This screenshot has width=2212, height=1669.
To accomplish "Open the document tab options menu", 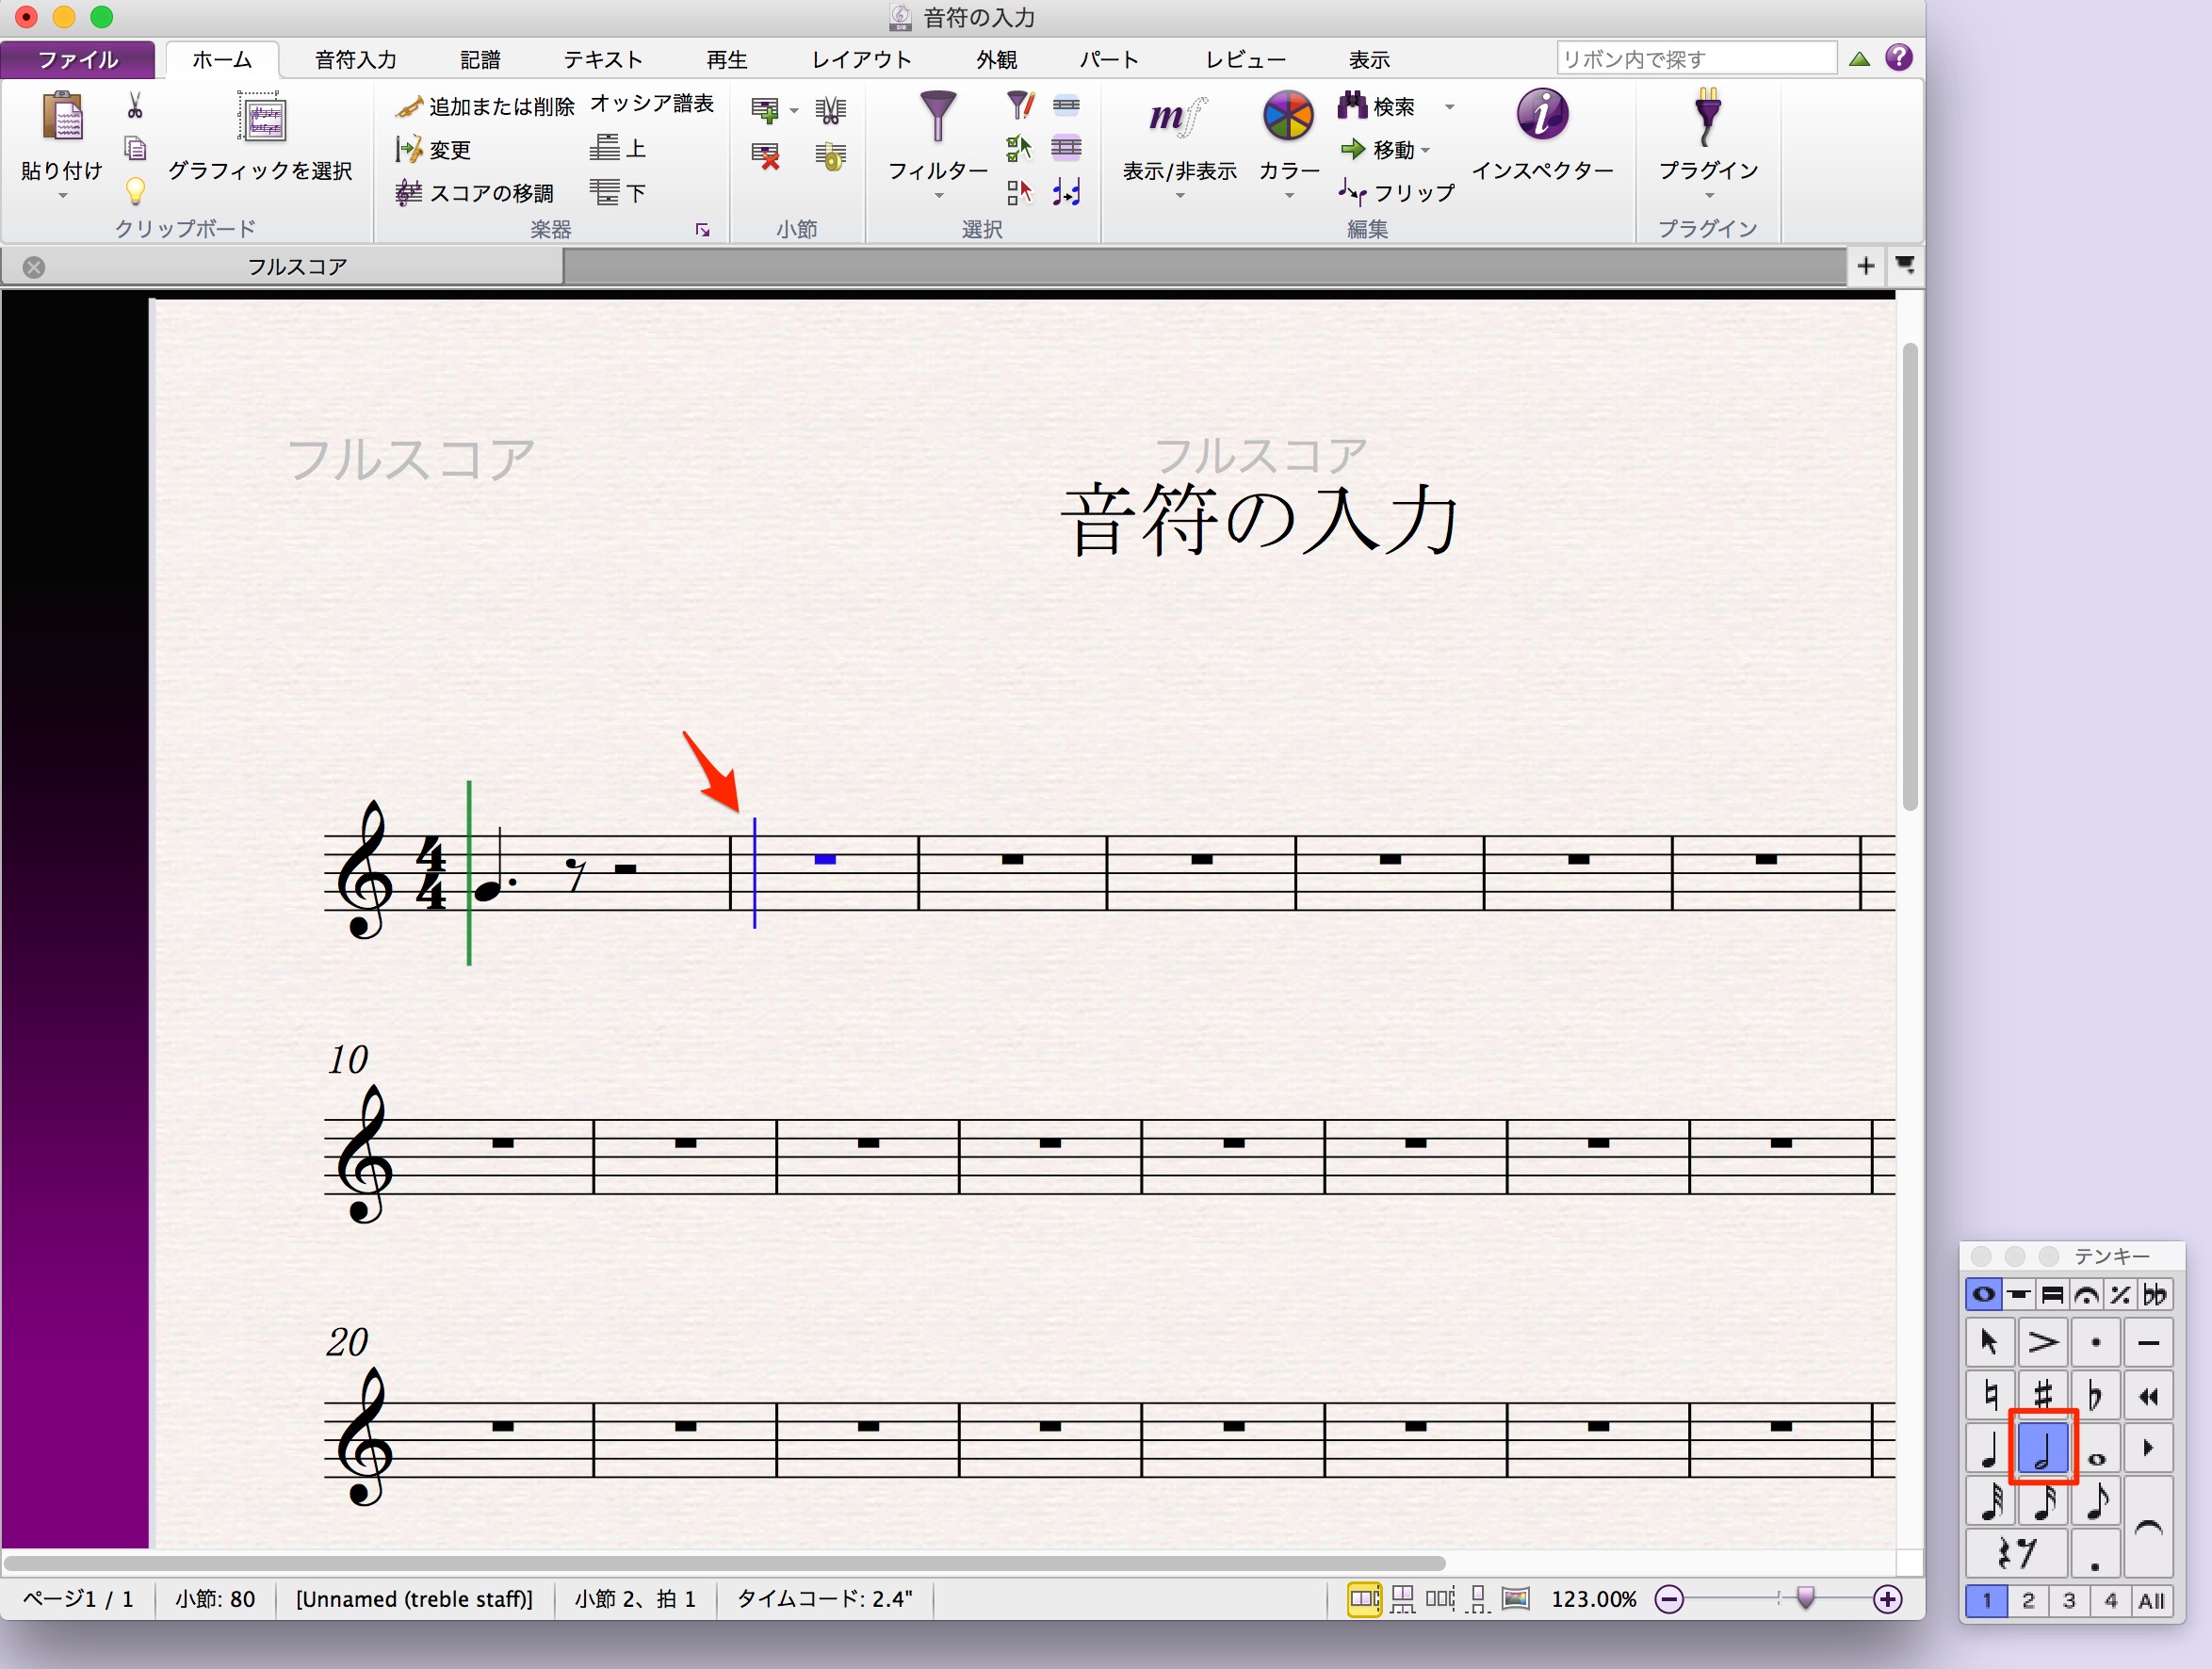I will tap(1905, 265).
